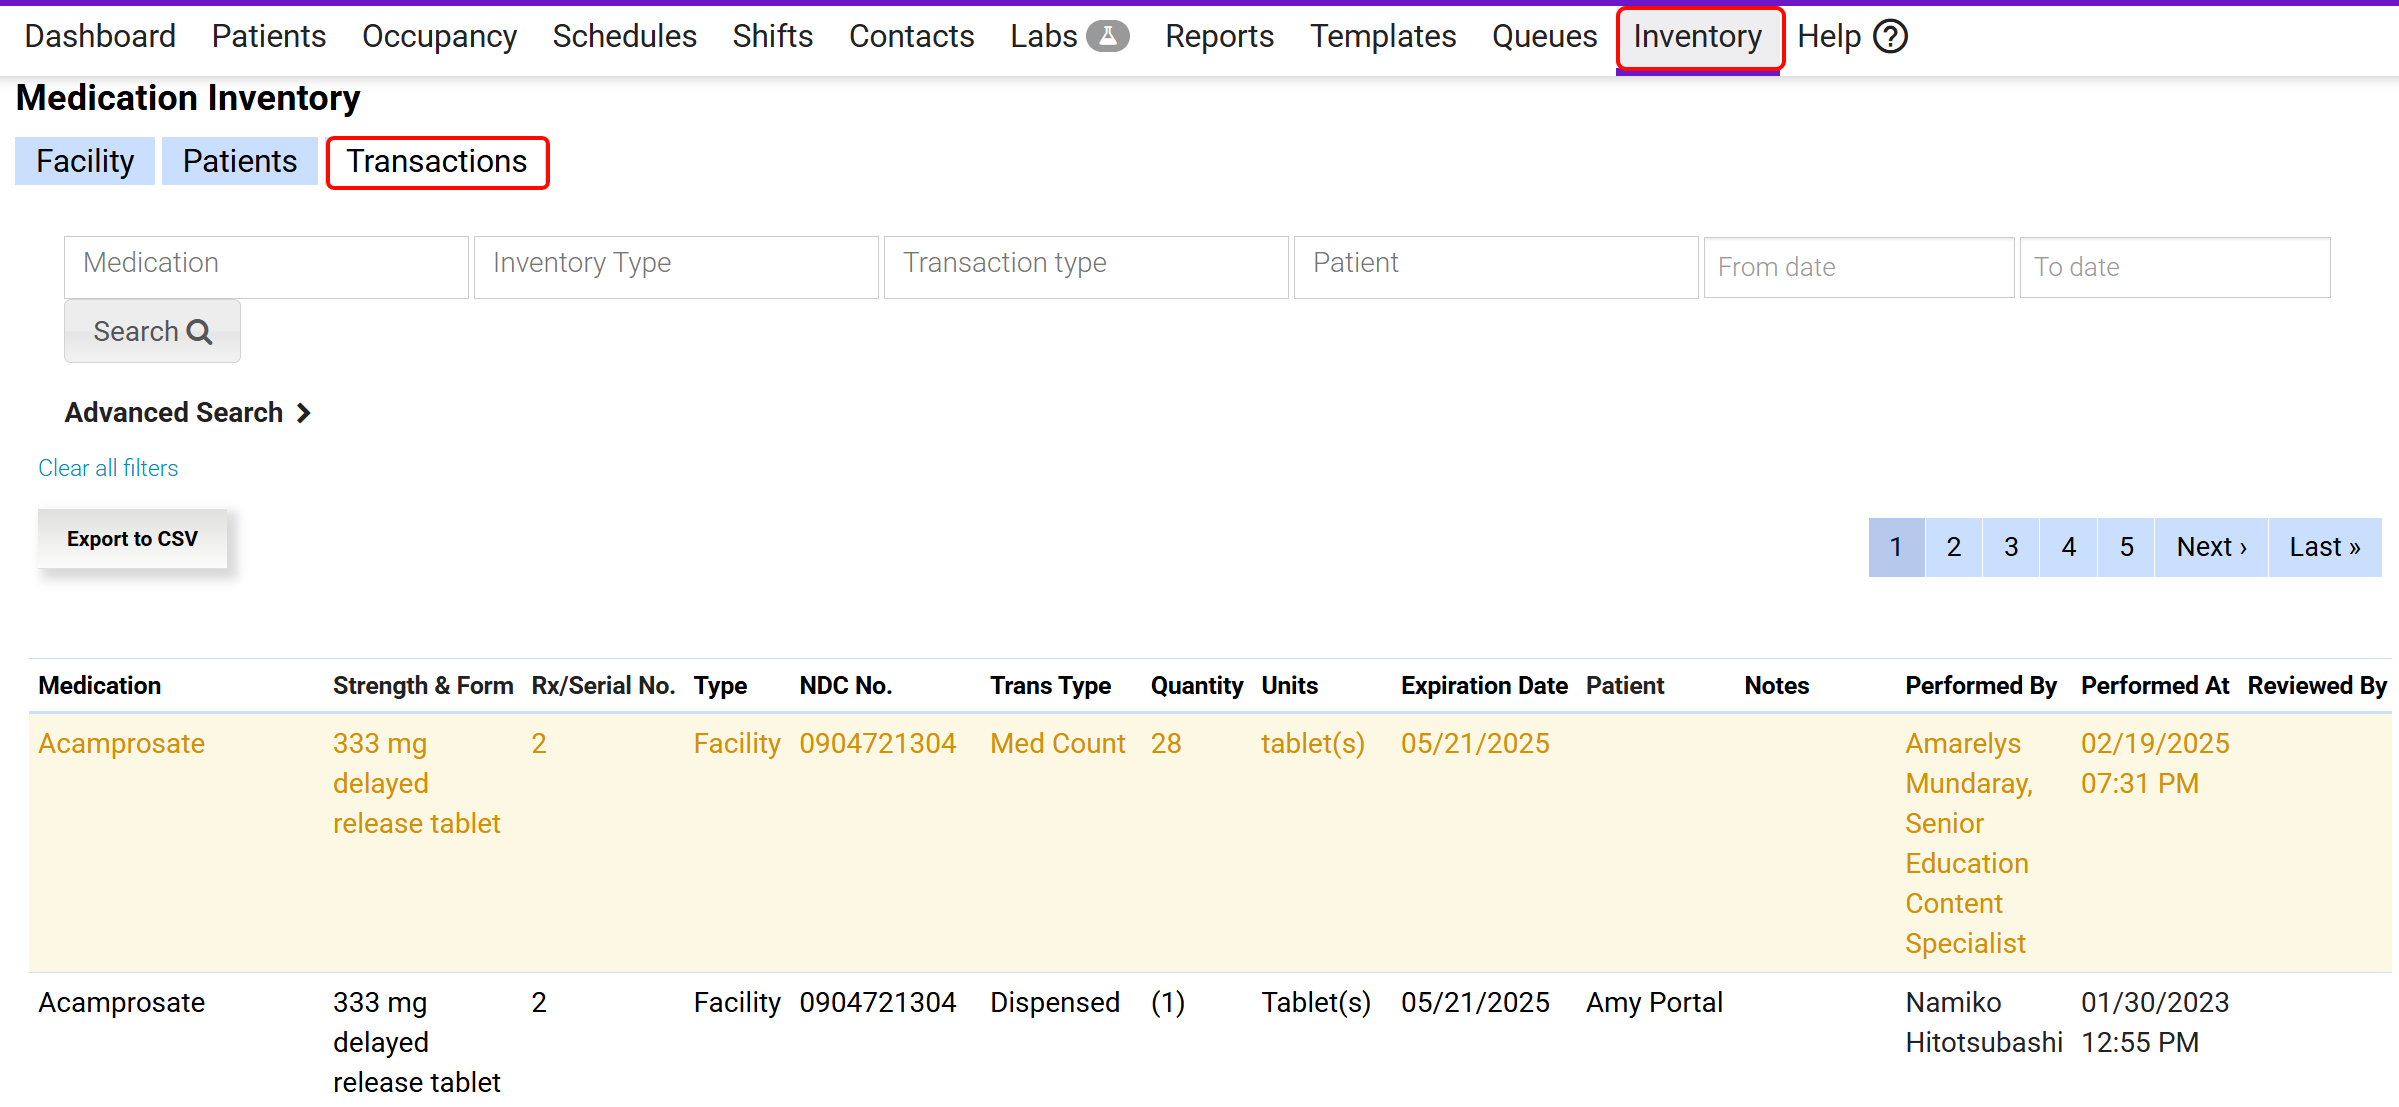The width and height of the screenshot is (2399, 1107).
Task: Open the Medication filter field
Action: pos(266,265)
